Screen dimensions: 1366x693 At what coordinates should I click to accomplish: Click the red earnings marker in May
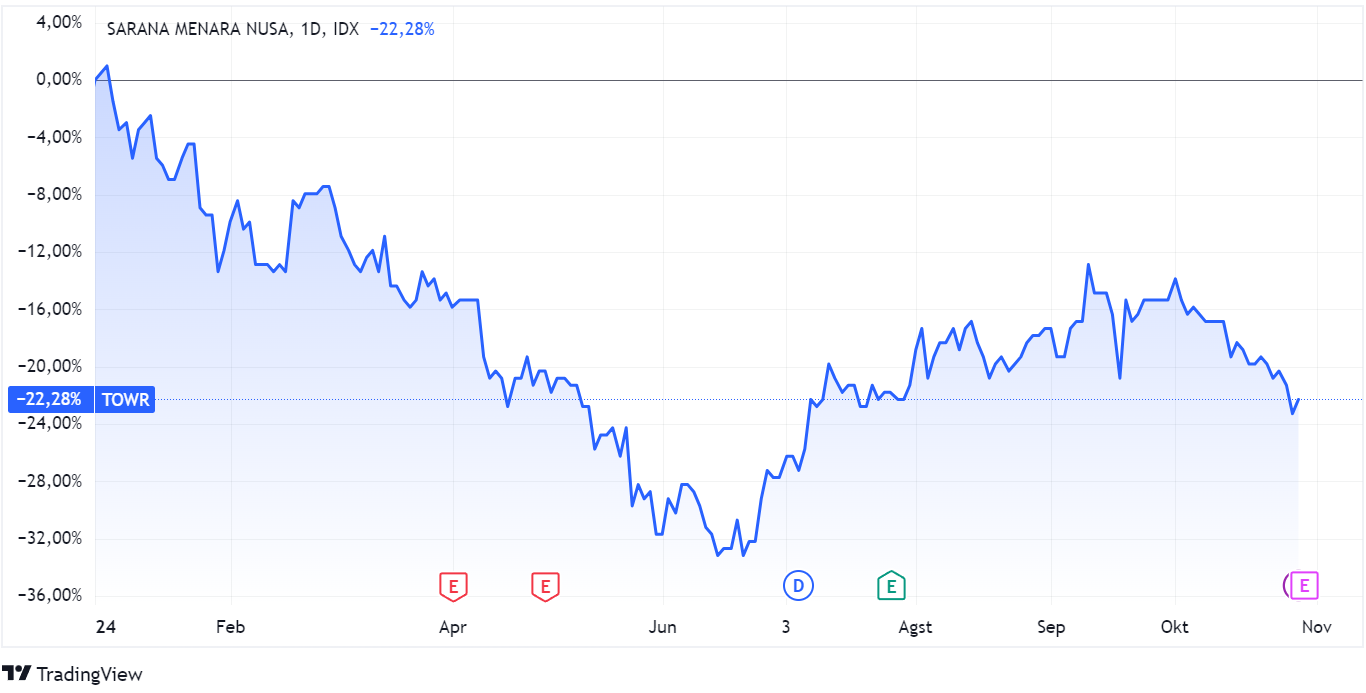click(x=545, y=586)
